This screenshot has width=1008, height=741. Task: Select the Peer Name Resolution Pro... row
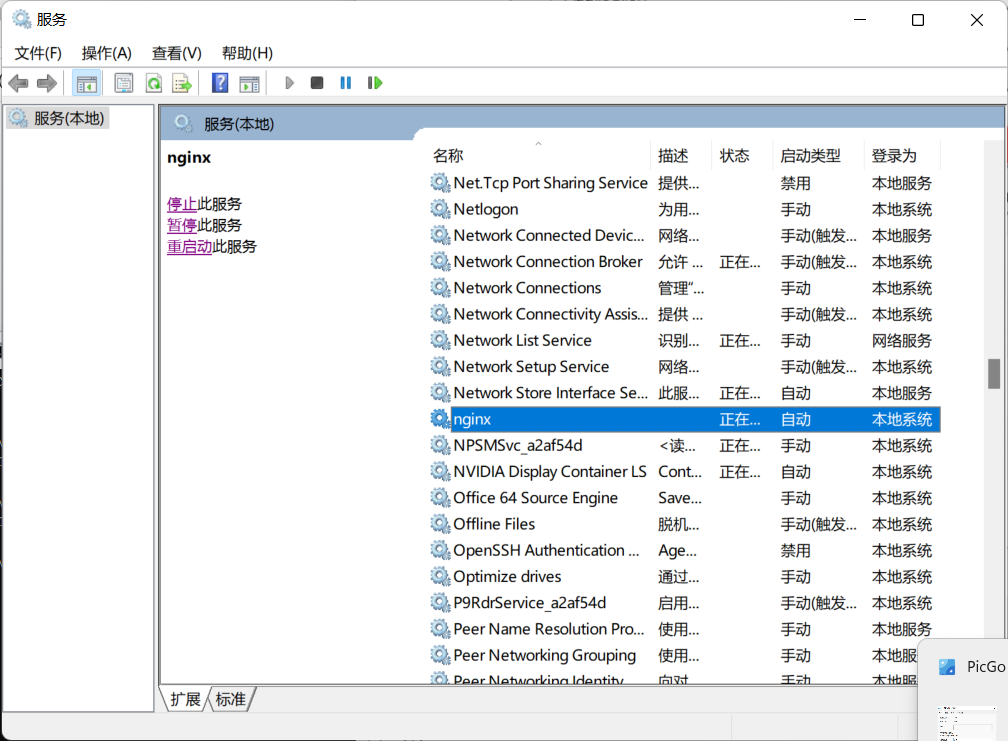(685, 629)
